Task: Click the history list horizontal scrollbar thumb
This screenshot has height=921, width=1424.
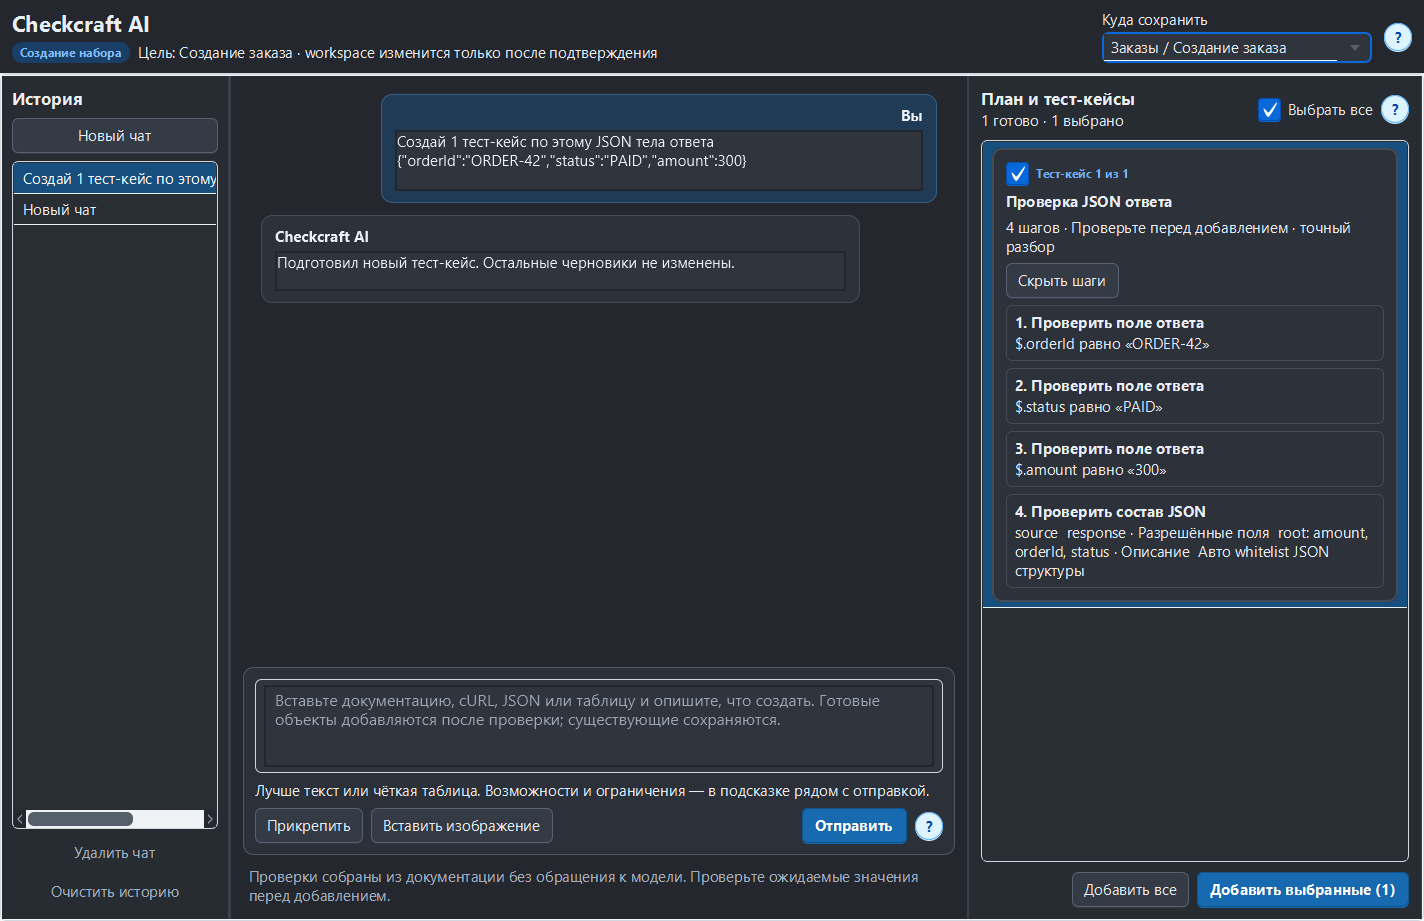Action: click(80, 819)
